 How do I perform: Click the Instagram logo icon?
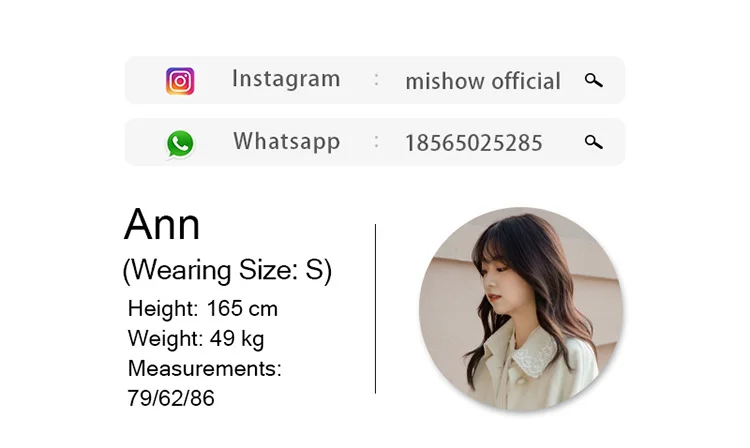point(180,81)
